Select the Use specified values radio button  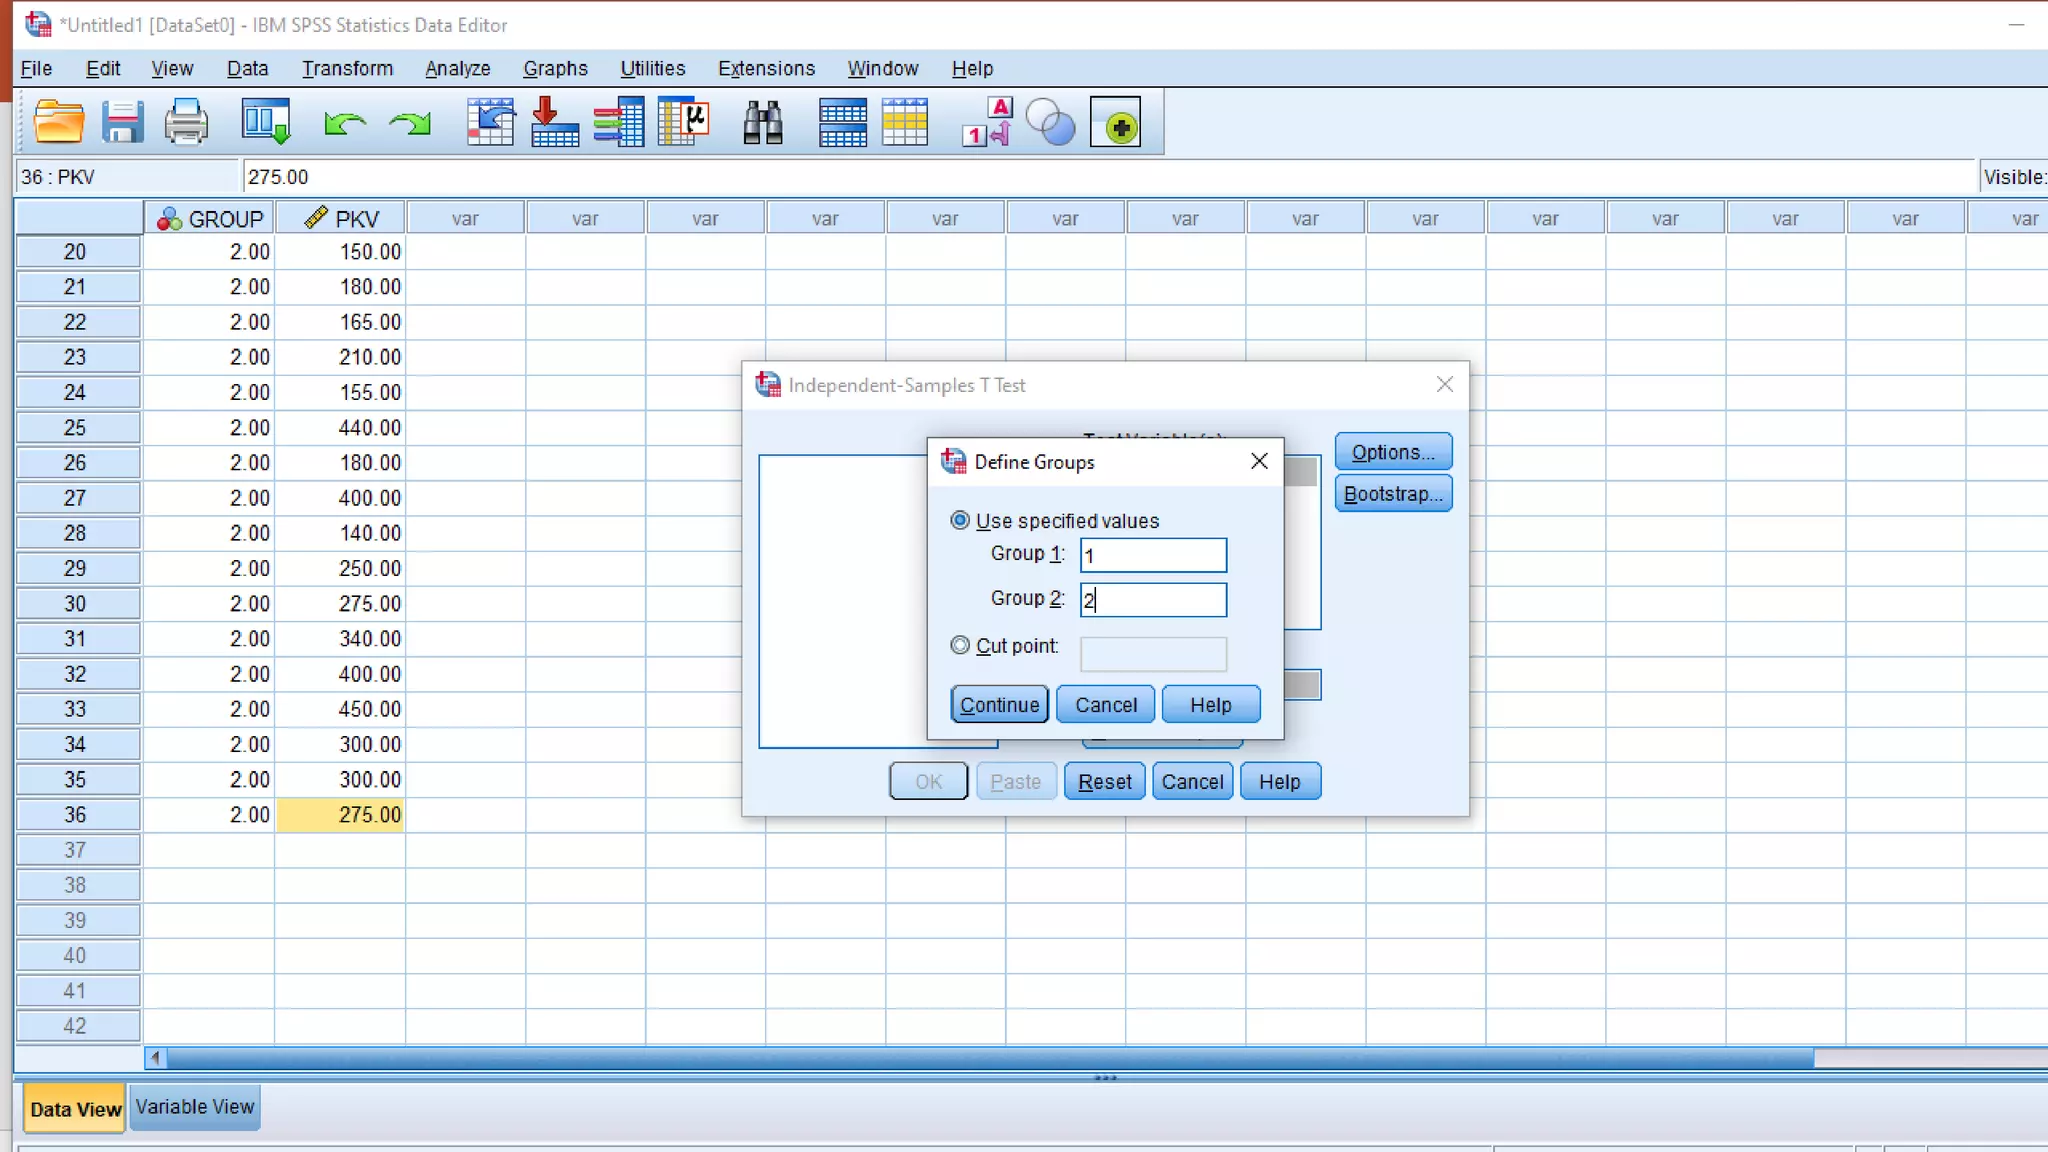(960, 520)
